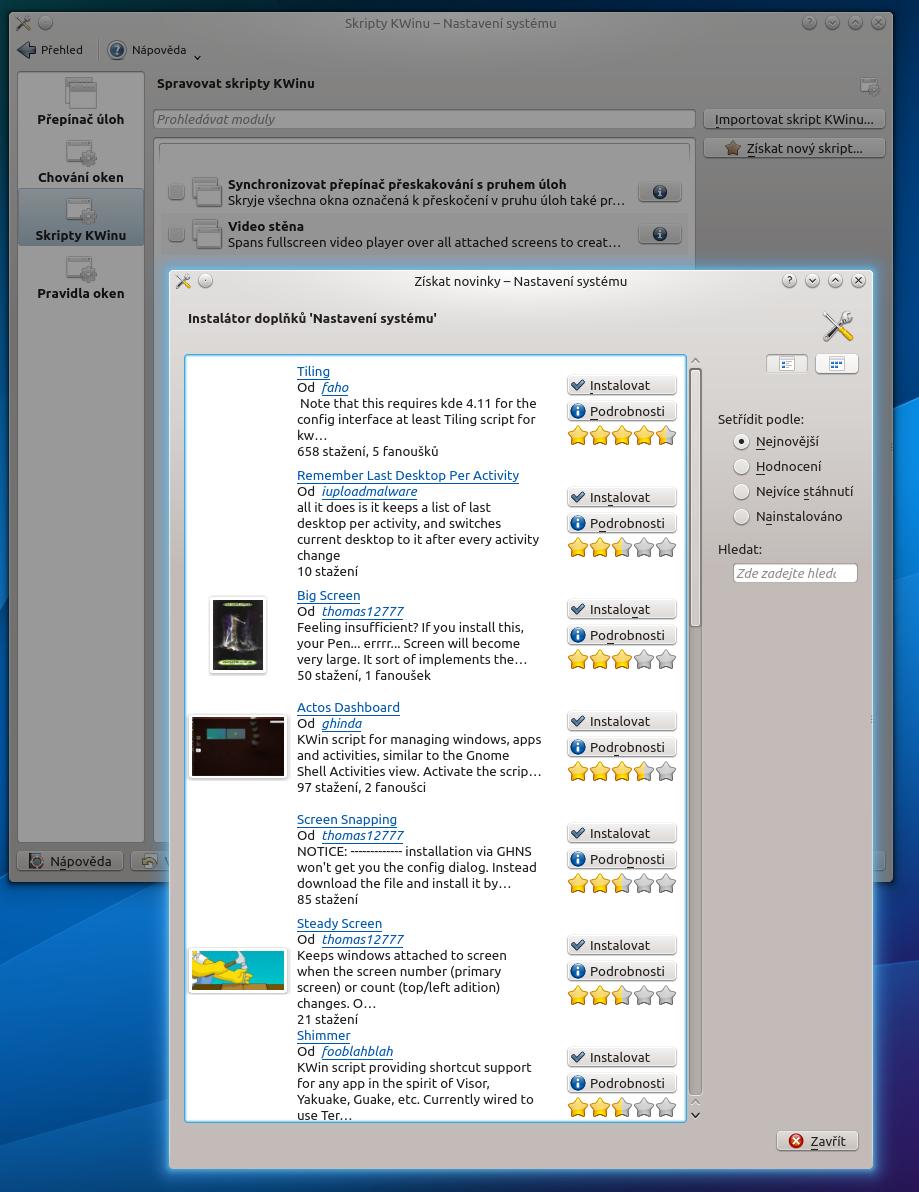Viewport: 919px width, 1192px height.
Task: Click Steady Screen preview thumbnail
Action: 238,970
